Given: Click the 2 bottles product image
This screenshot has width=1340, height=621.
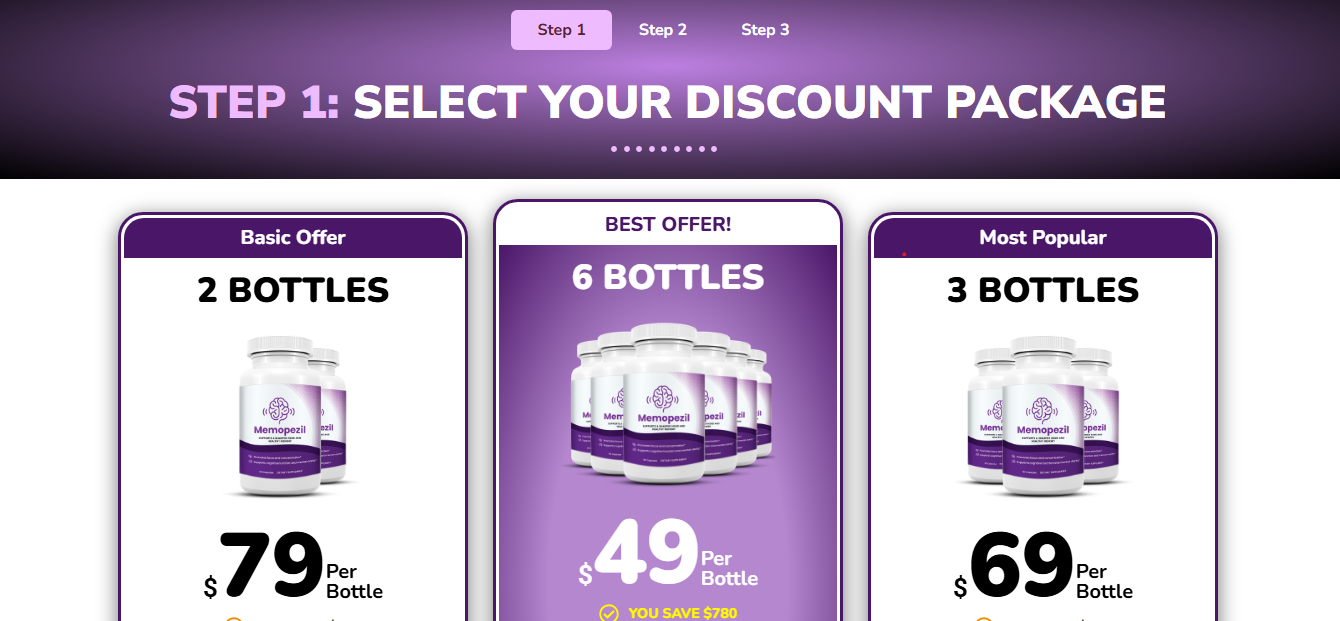Looking at the screenshot, I should [x=293, y=415].
